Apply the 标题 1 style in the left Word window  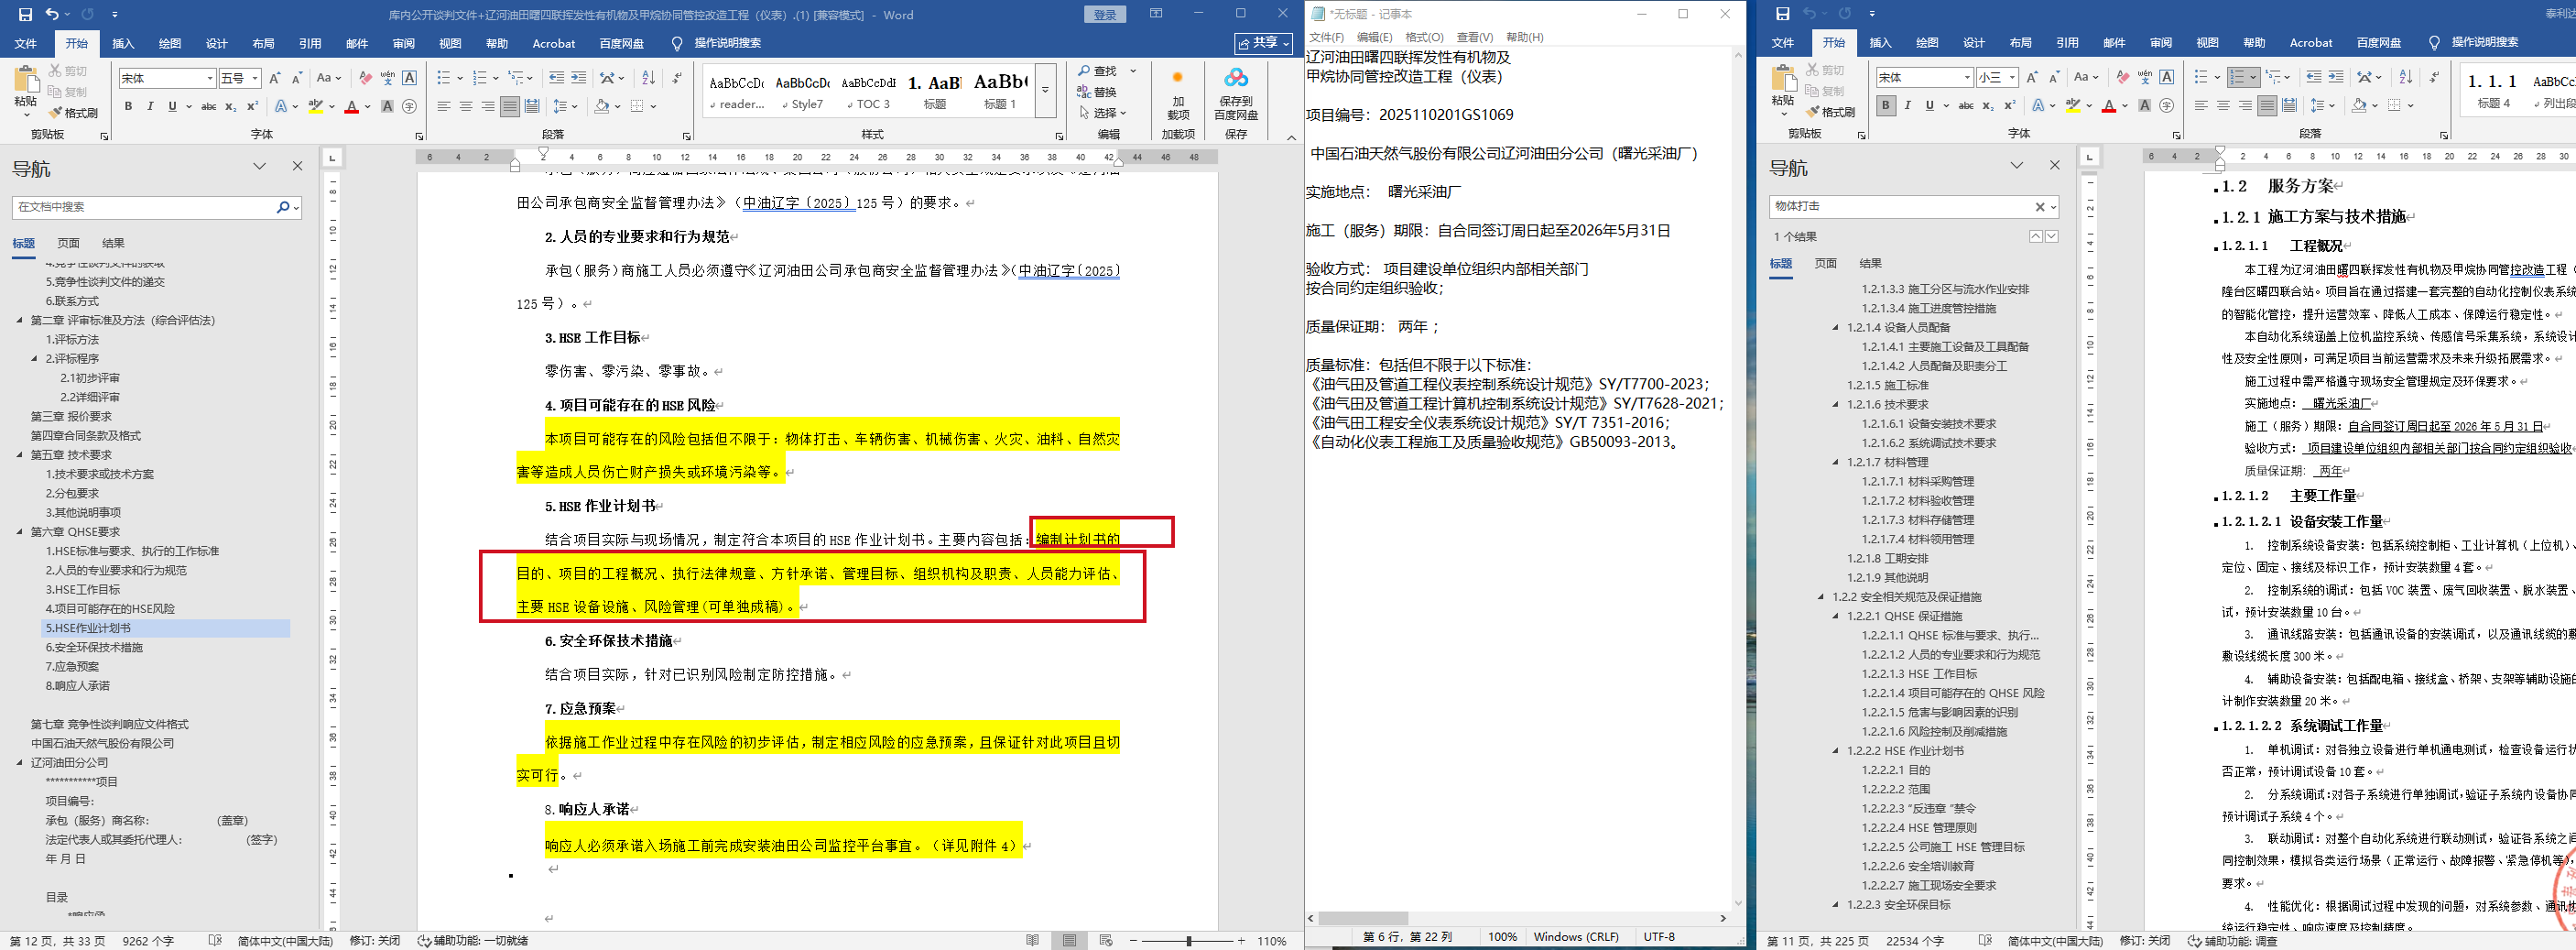point(1000,90)
